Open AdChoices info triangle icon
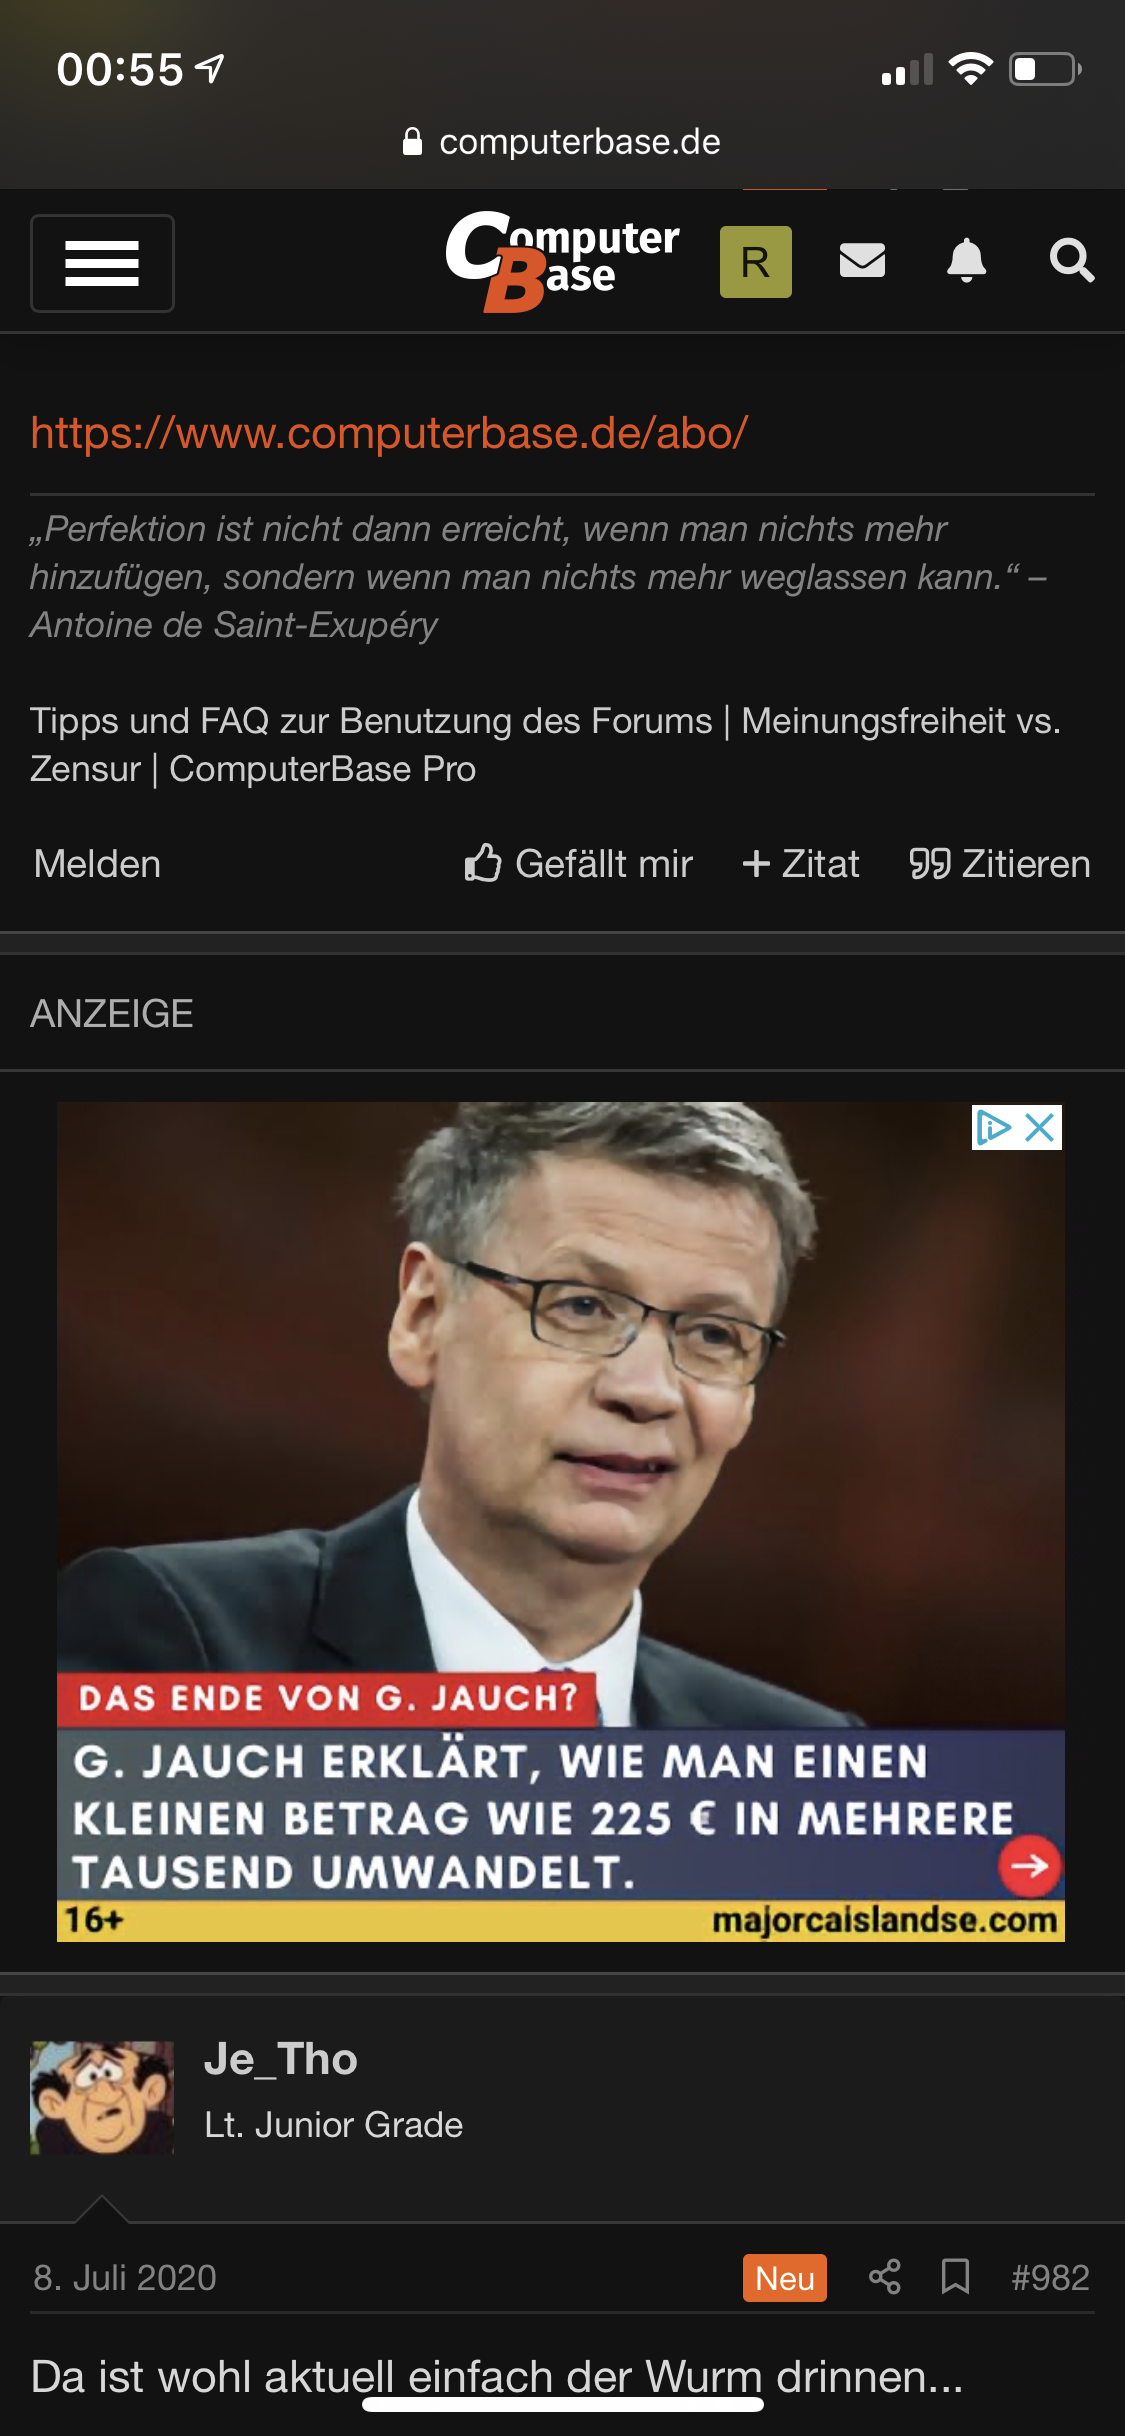 point(994,1128)
